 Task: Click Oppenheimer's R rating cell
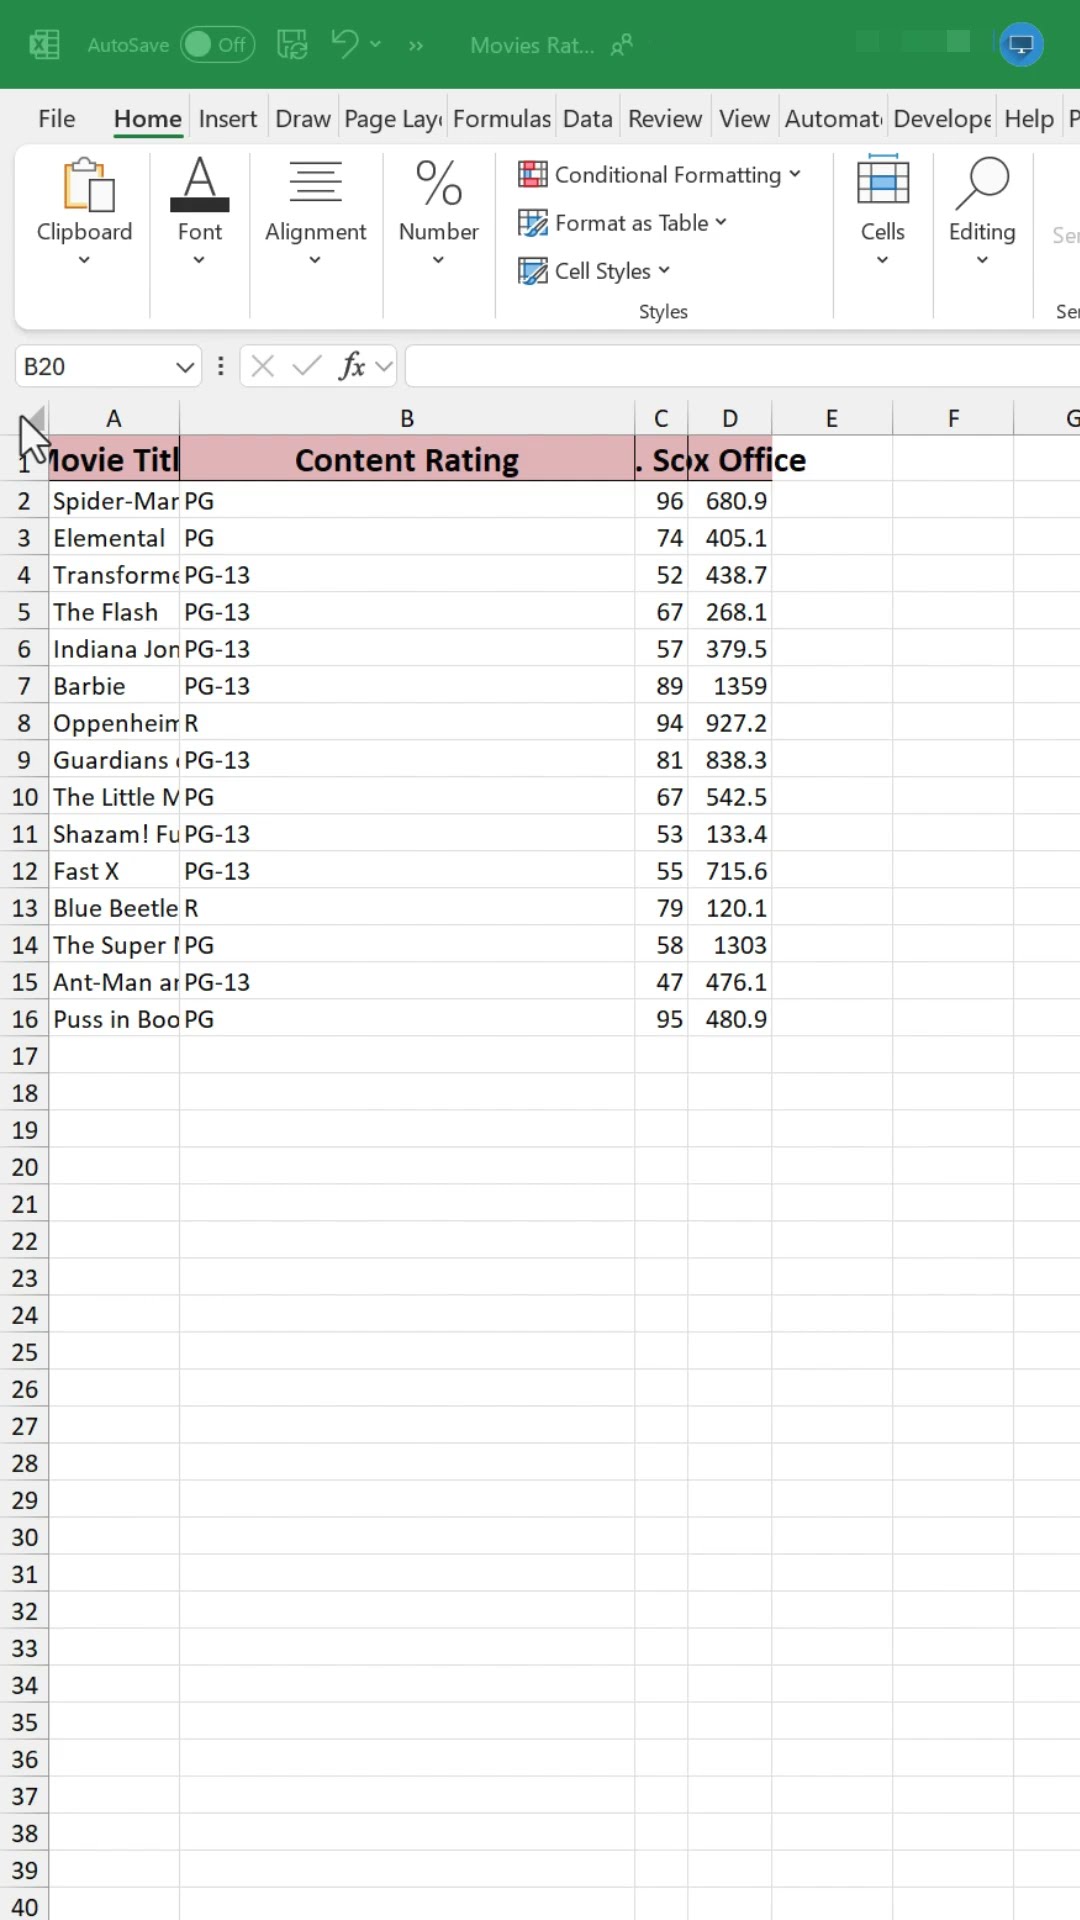407,723
